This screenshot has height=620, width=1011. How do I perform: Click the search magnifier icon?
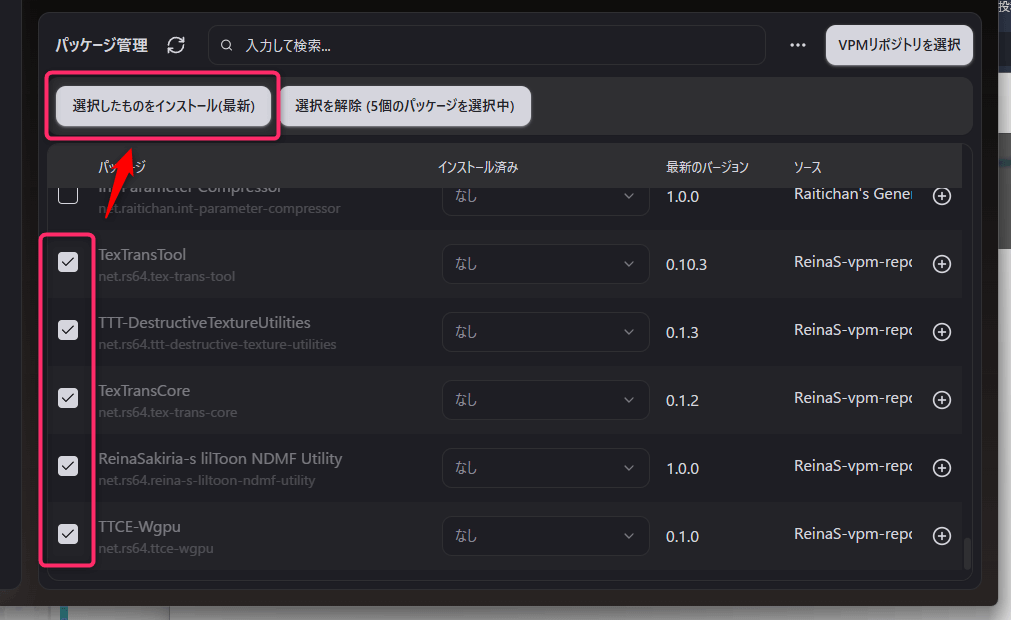(226, 45)
